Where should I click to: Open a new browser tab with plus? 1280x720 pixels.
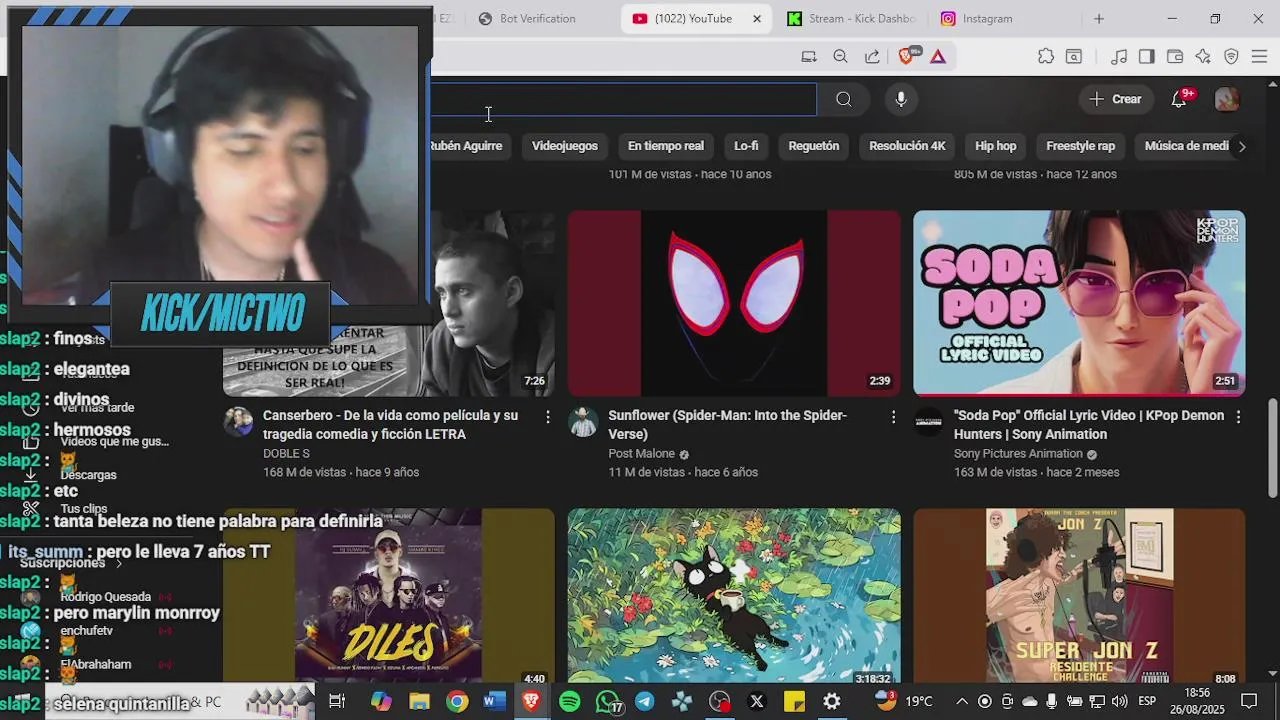click(1099, 19)
